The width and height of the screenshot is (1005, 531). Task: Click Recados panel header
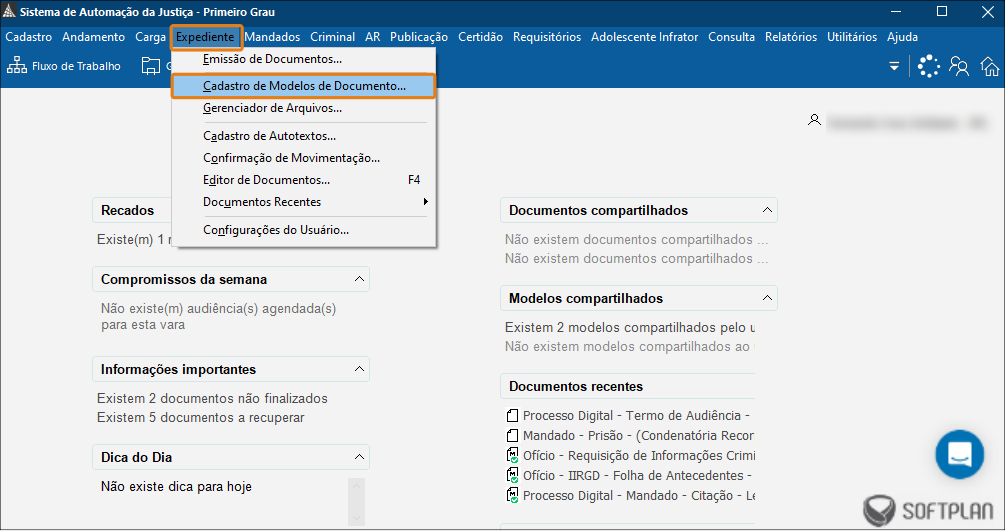pyautogui.click(x=132, y=210)
